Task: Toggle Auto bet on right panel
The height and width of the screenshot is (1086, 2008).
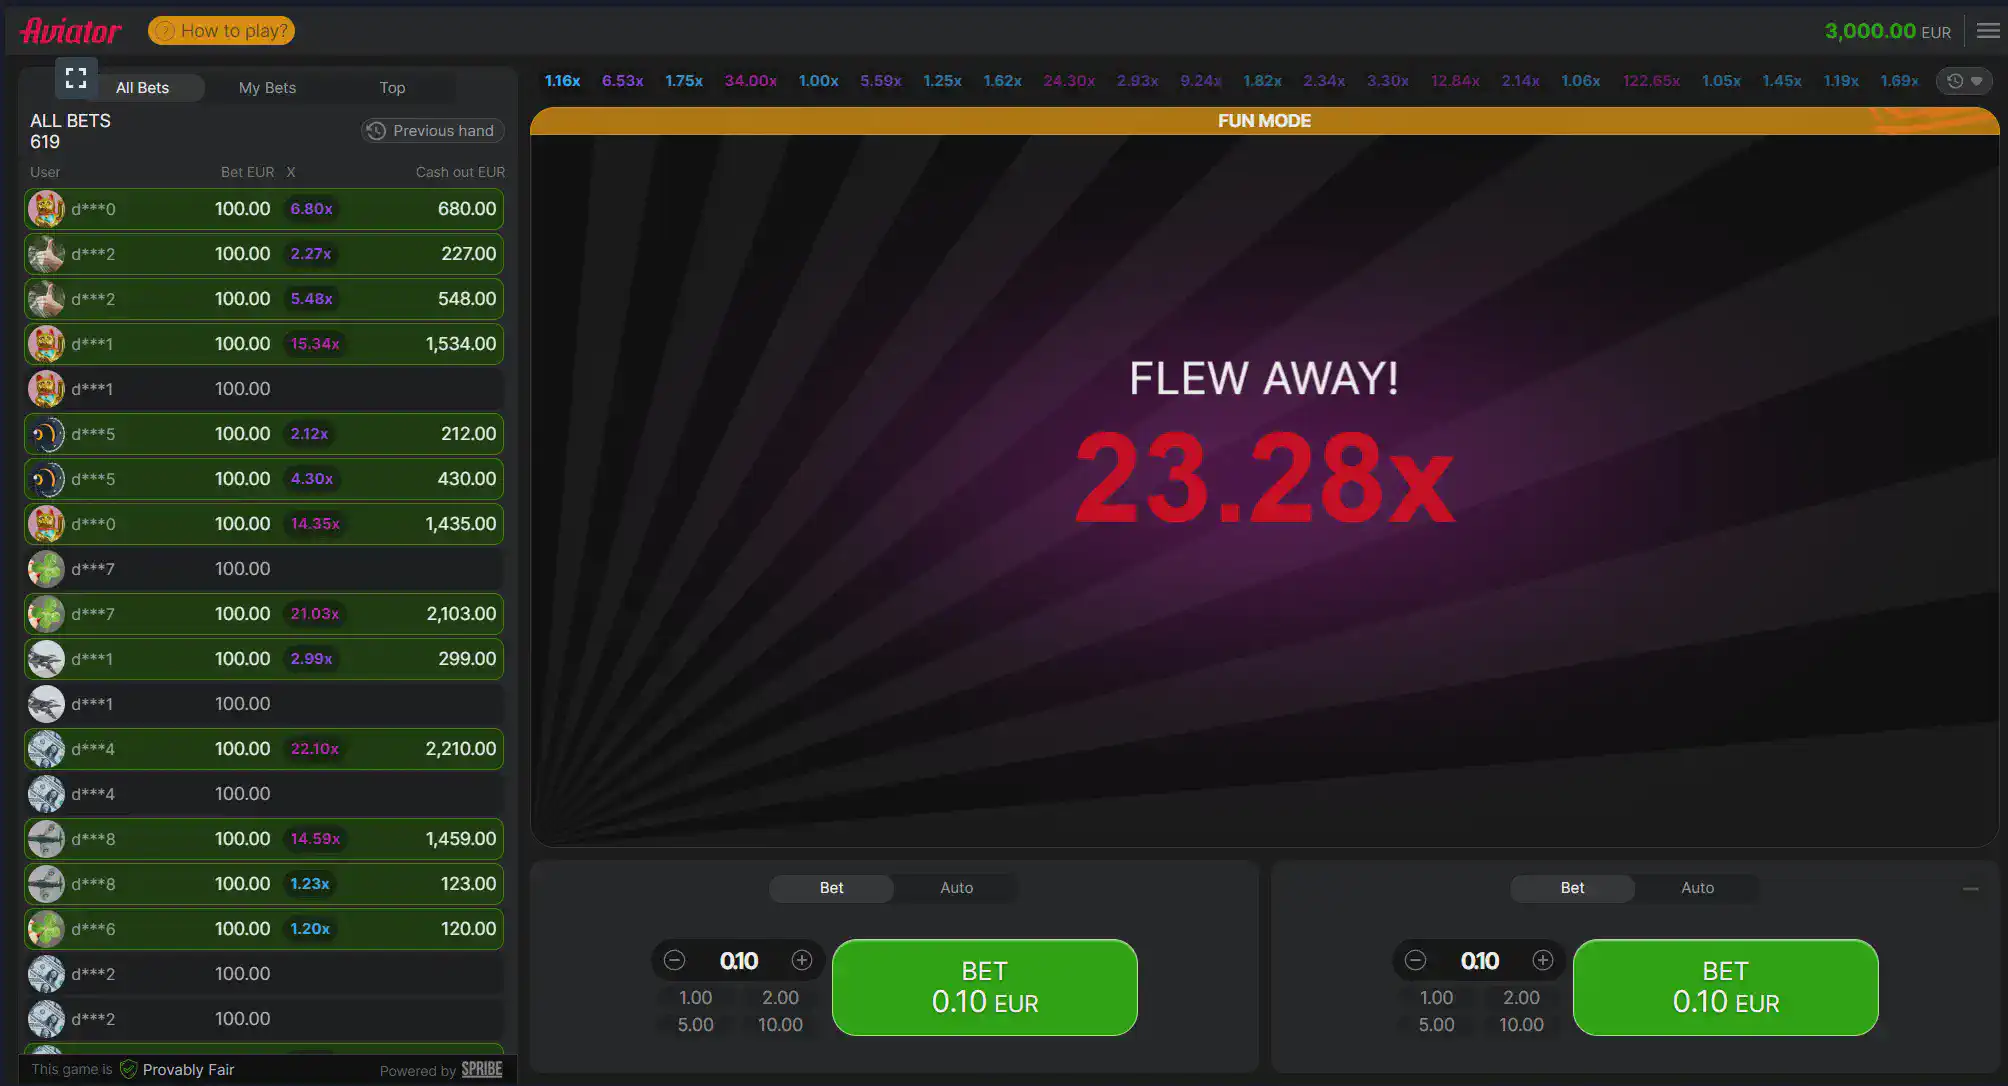Action: [1695, 887]
